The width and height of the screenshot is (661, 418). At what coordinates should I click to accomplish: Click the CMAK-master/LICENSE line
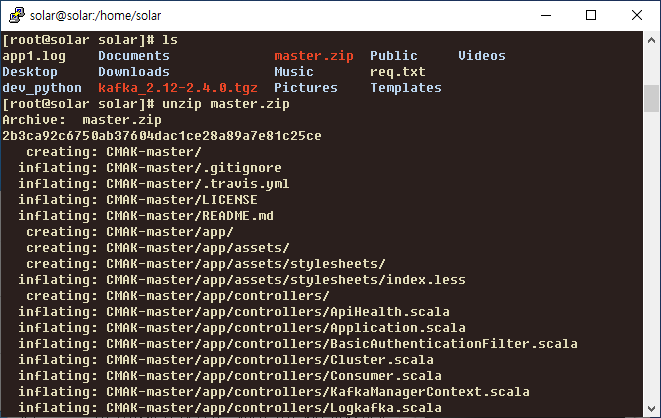138,200
